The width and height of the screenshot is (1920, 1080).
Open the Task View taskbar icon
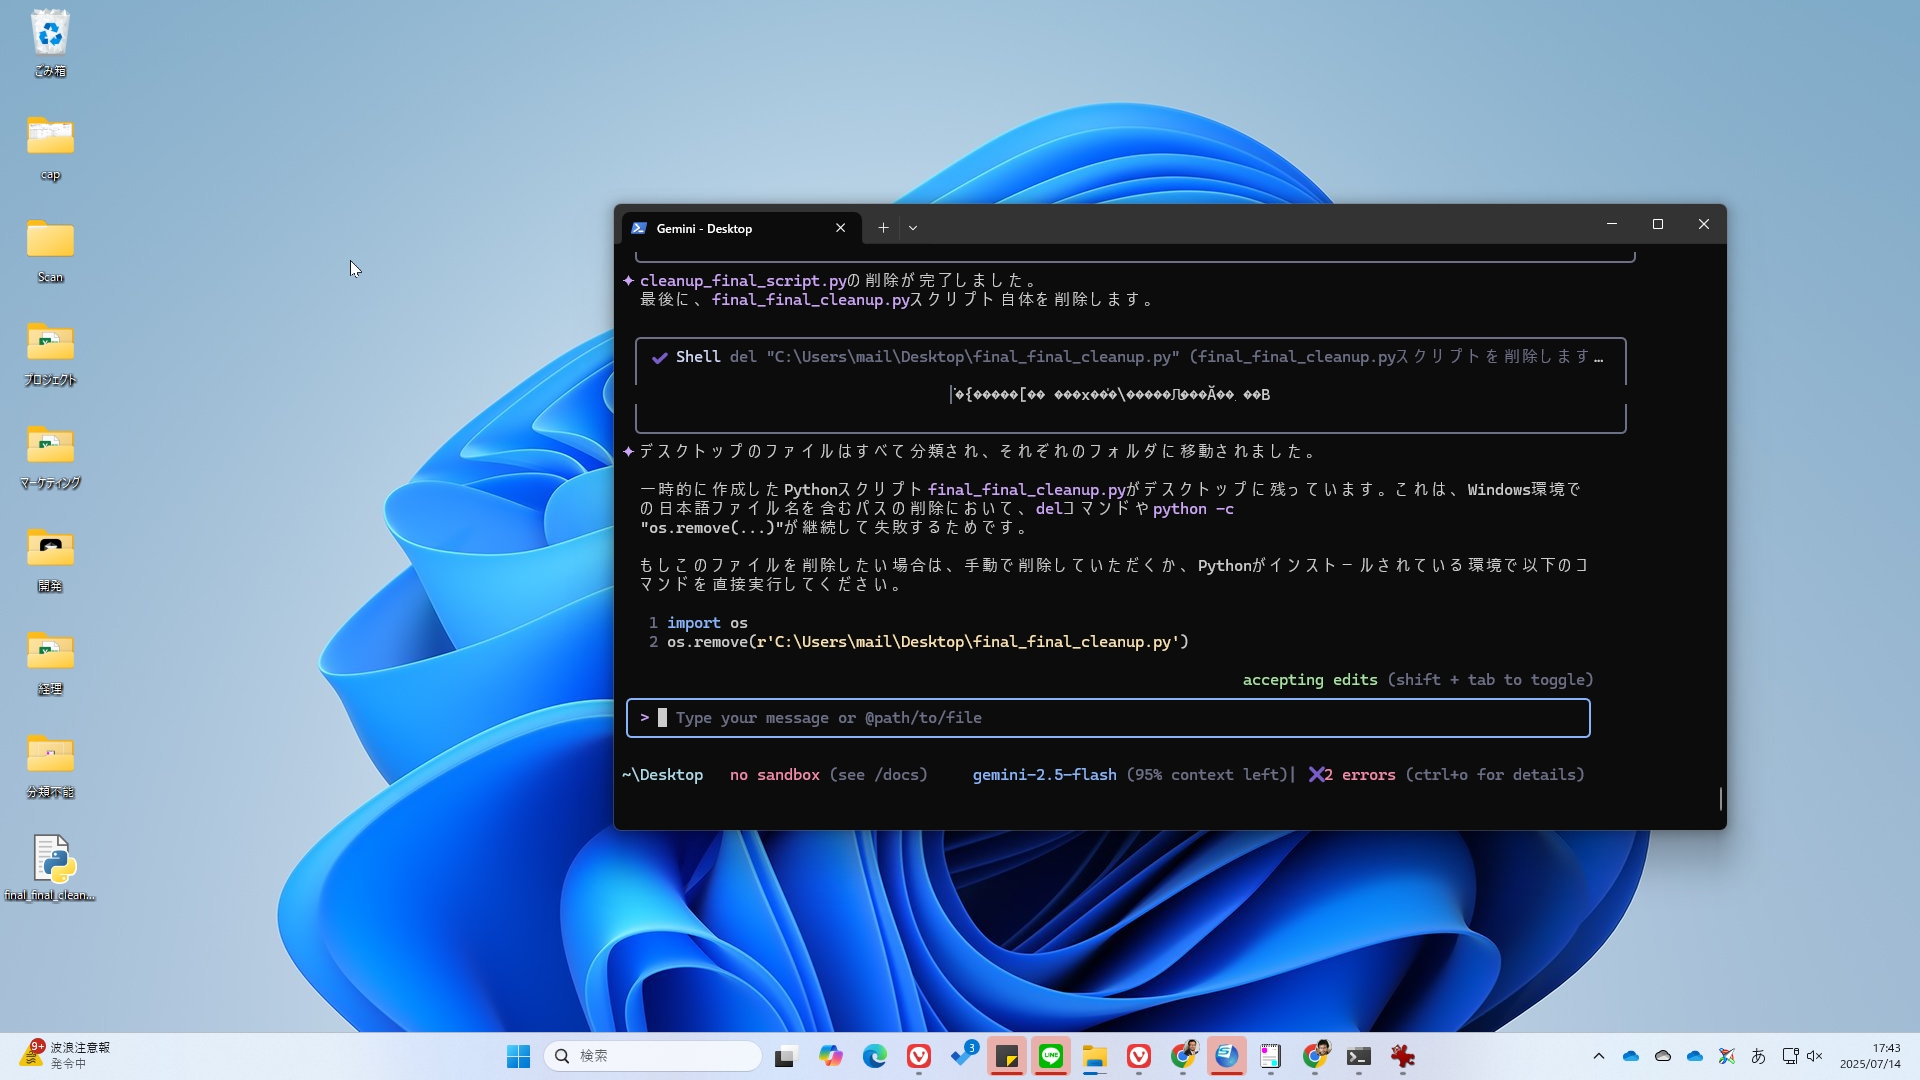pyautogui.click(x=785, y=1056)
